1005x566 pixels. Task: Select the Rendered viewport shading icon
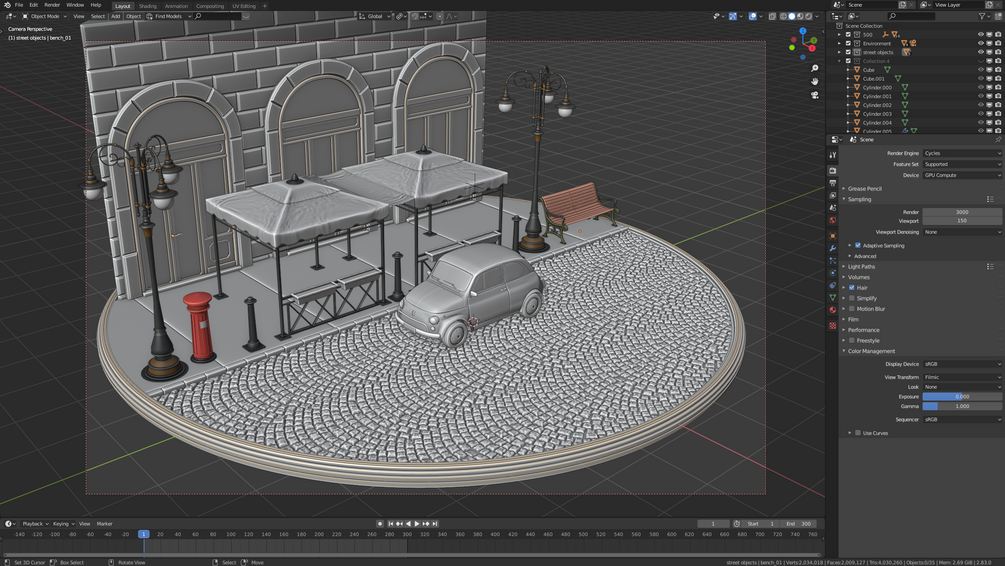click(808, 16)
